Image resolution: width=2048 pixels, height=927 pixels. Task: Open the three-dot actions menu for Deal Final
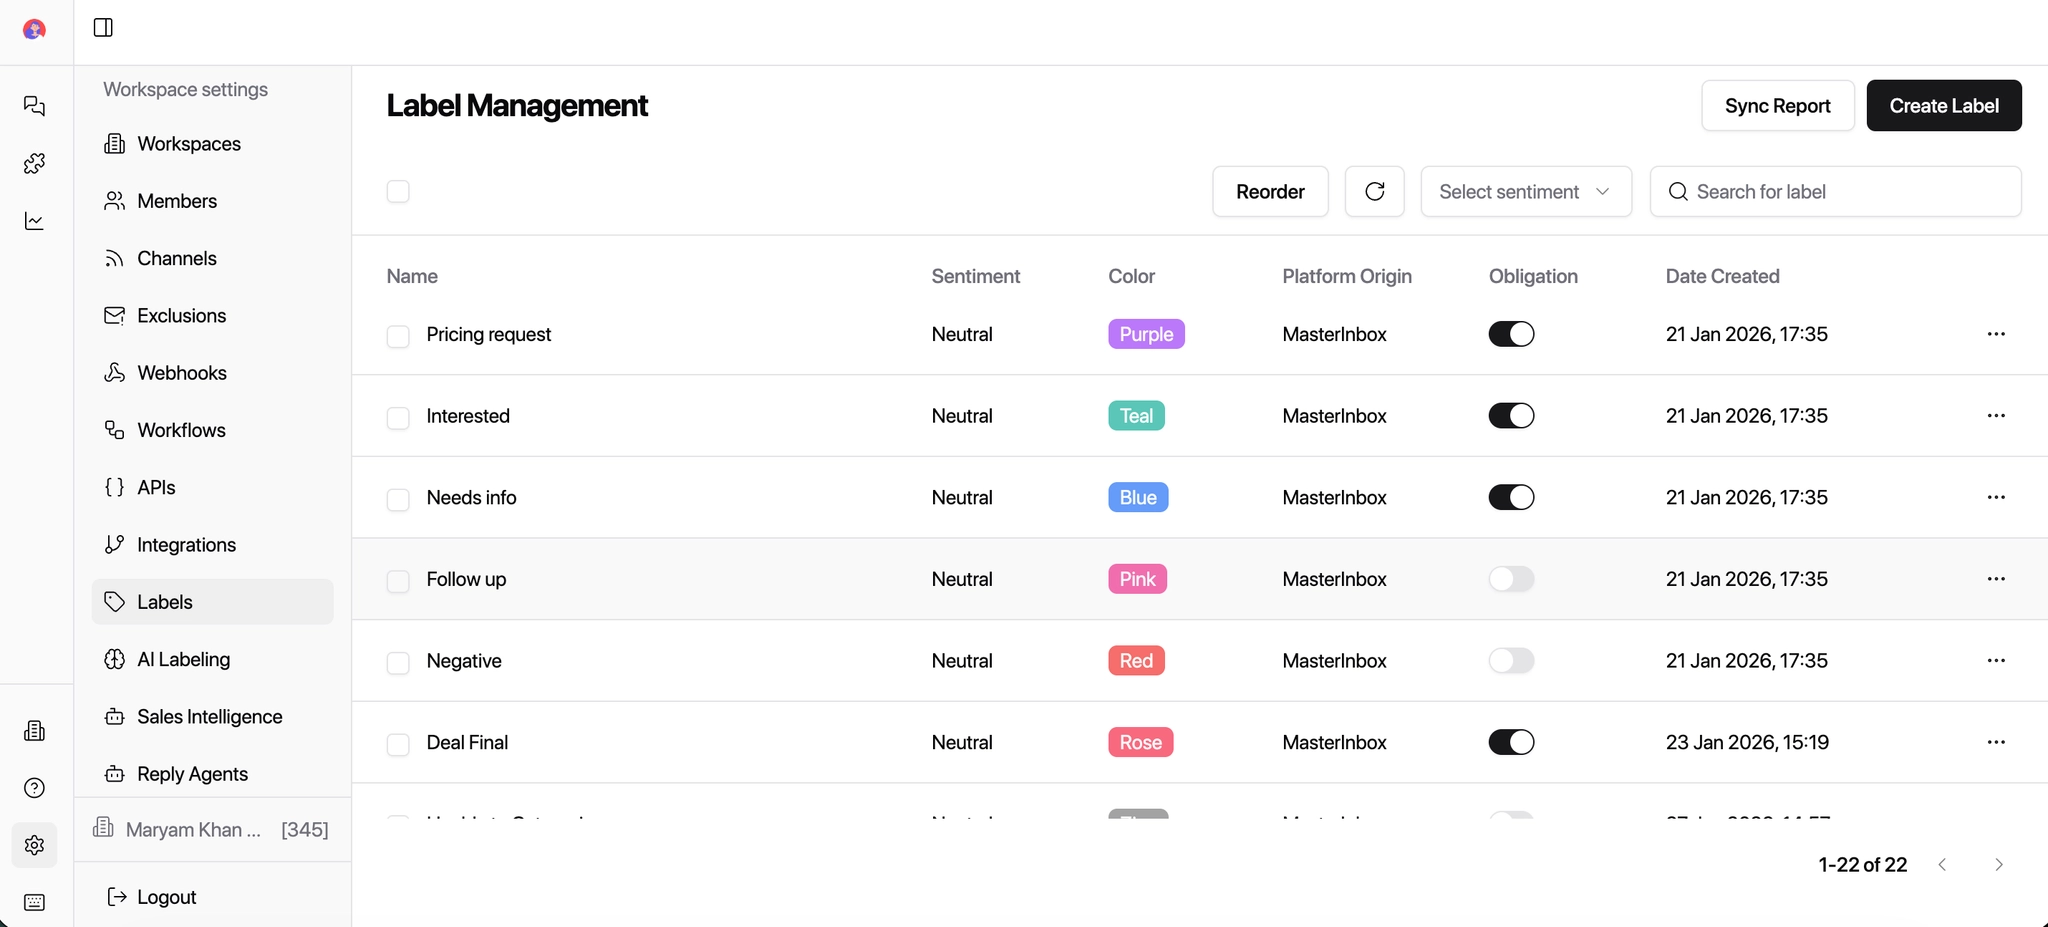(1997, 742)
